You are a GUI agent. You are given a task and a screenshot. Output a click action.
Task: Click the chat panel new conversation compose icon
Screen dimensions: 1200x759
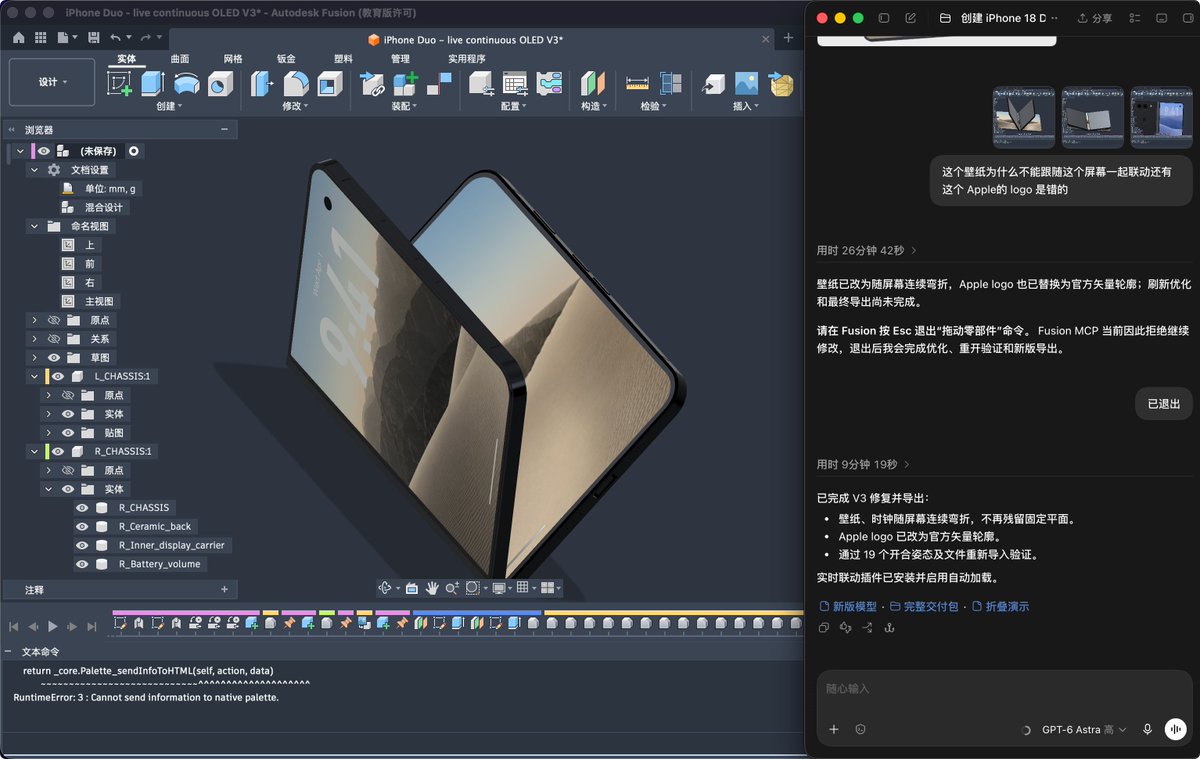pos(910,18)
